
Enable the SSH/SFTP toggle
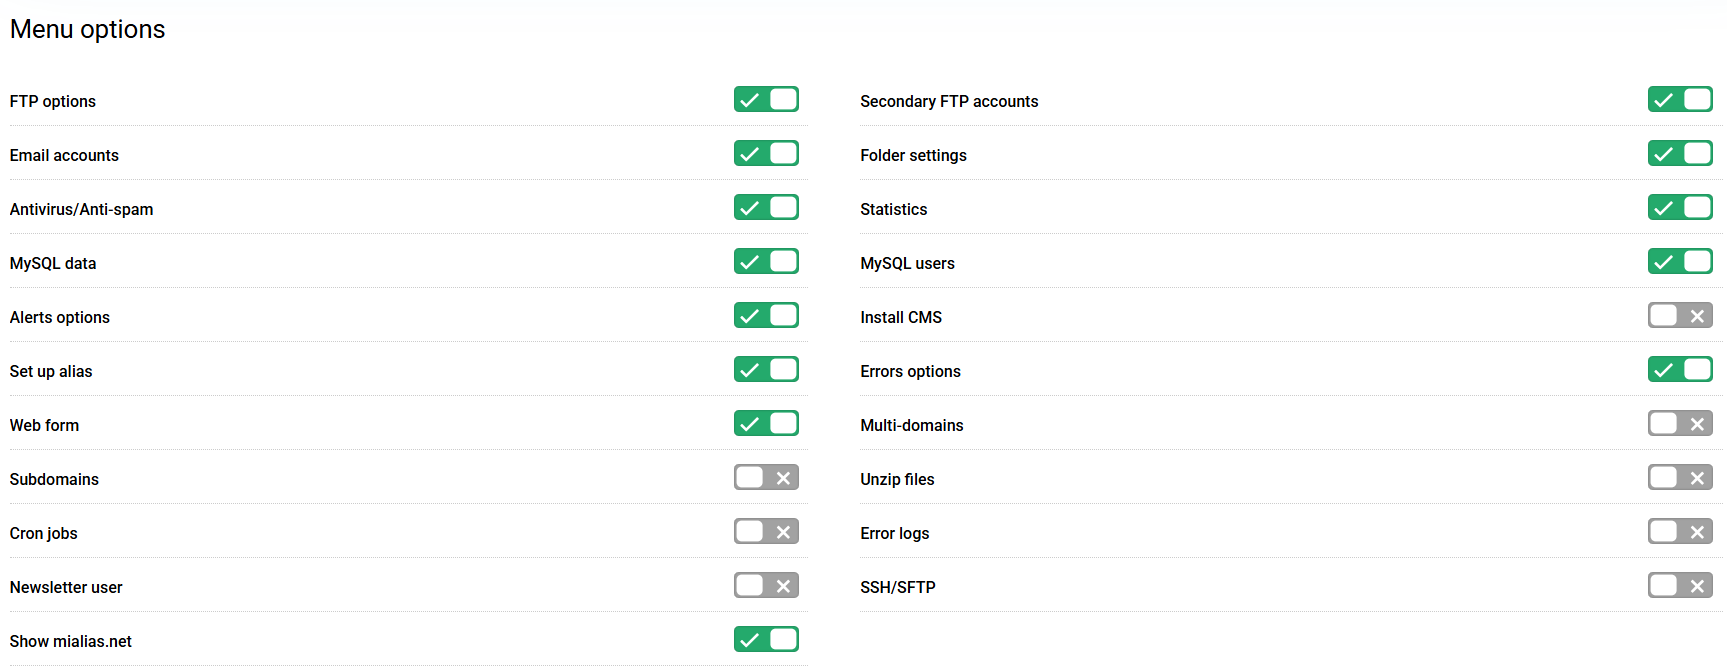1680,586
